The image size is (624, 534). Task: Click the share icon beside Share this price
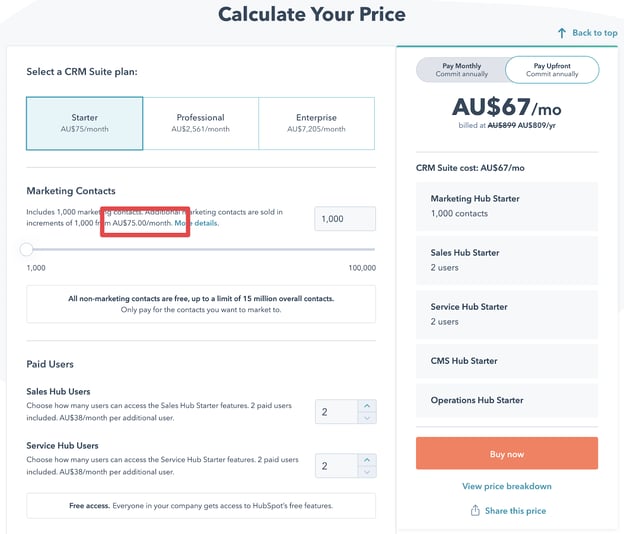pos(475,511)
